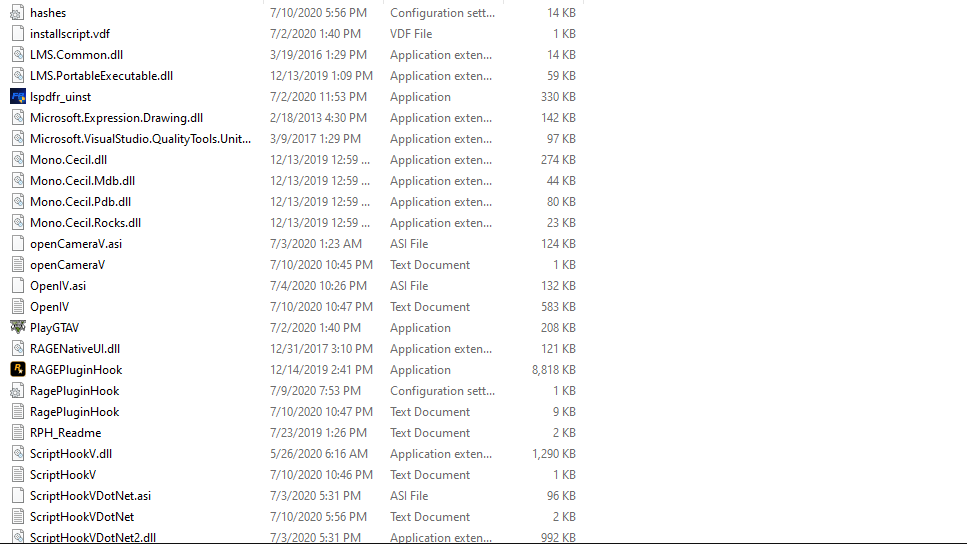The width and height of the screenshot is (967, 544).
Task: Click the 1,290 KB size value
Action: coord(554,453)
